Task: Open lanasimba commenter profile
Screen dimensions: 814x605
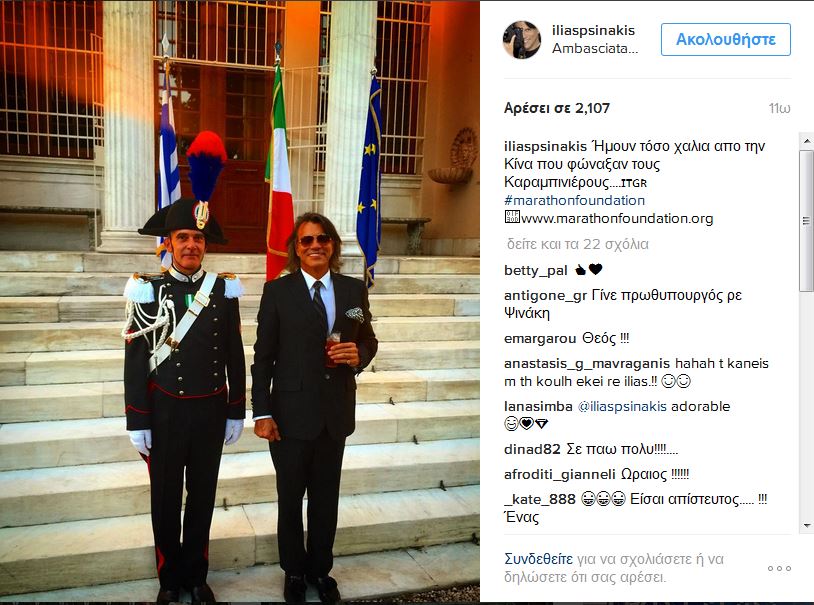Action: point(538,406)
